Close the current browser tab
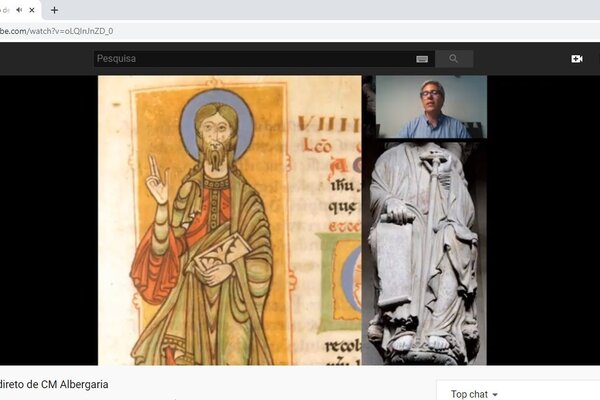 pos(32,10)
